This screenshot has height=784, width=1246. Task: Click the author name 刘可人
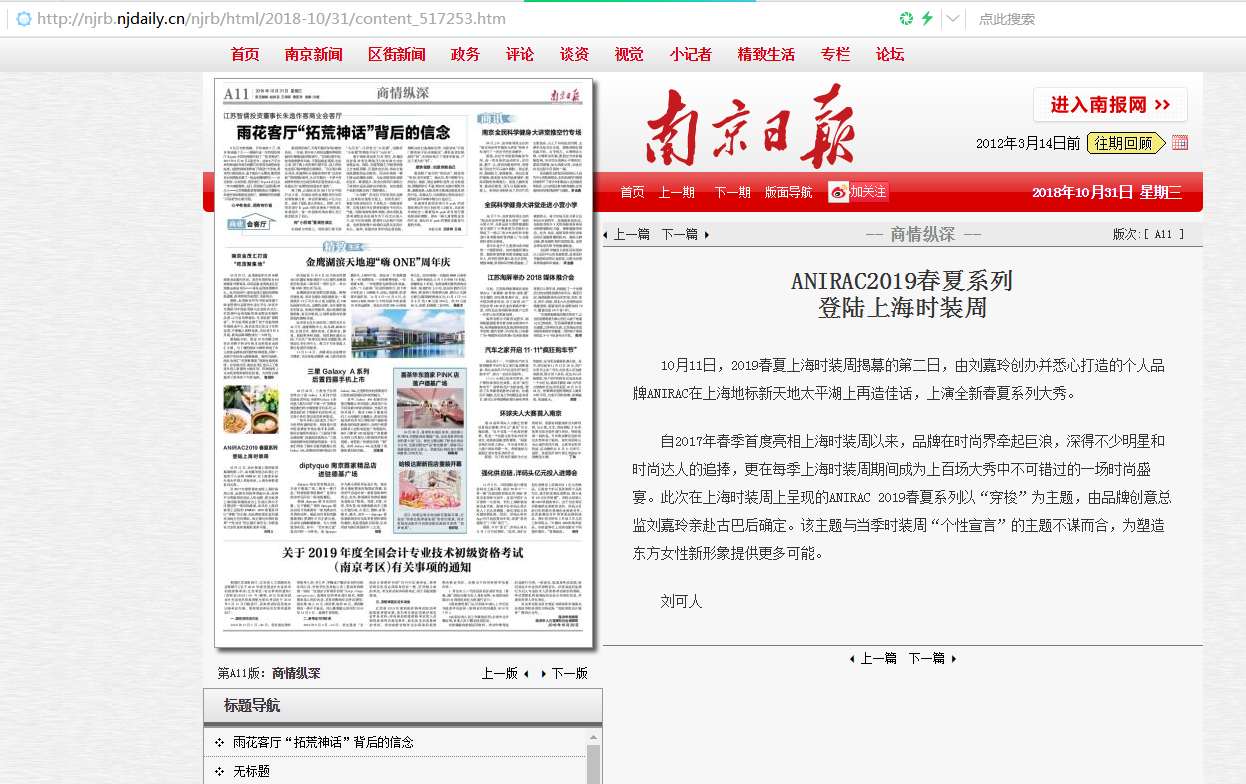click(682, 601)
